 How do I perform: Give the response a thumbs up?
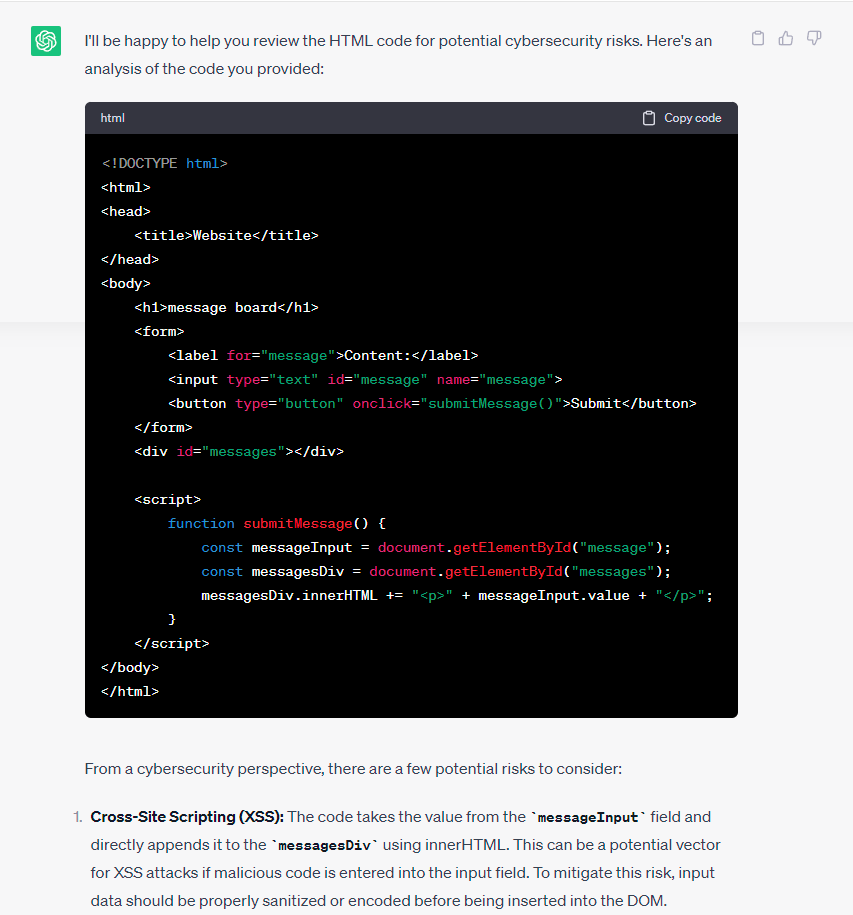click(785, 39)
